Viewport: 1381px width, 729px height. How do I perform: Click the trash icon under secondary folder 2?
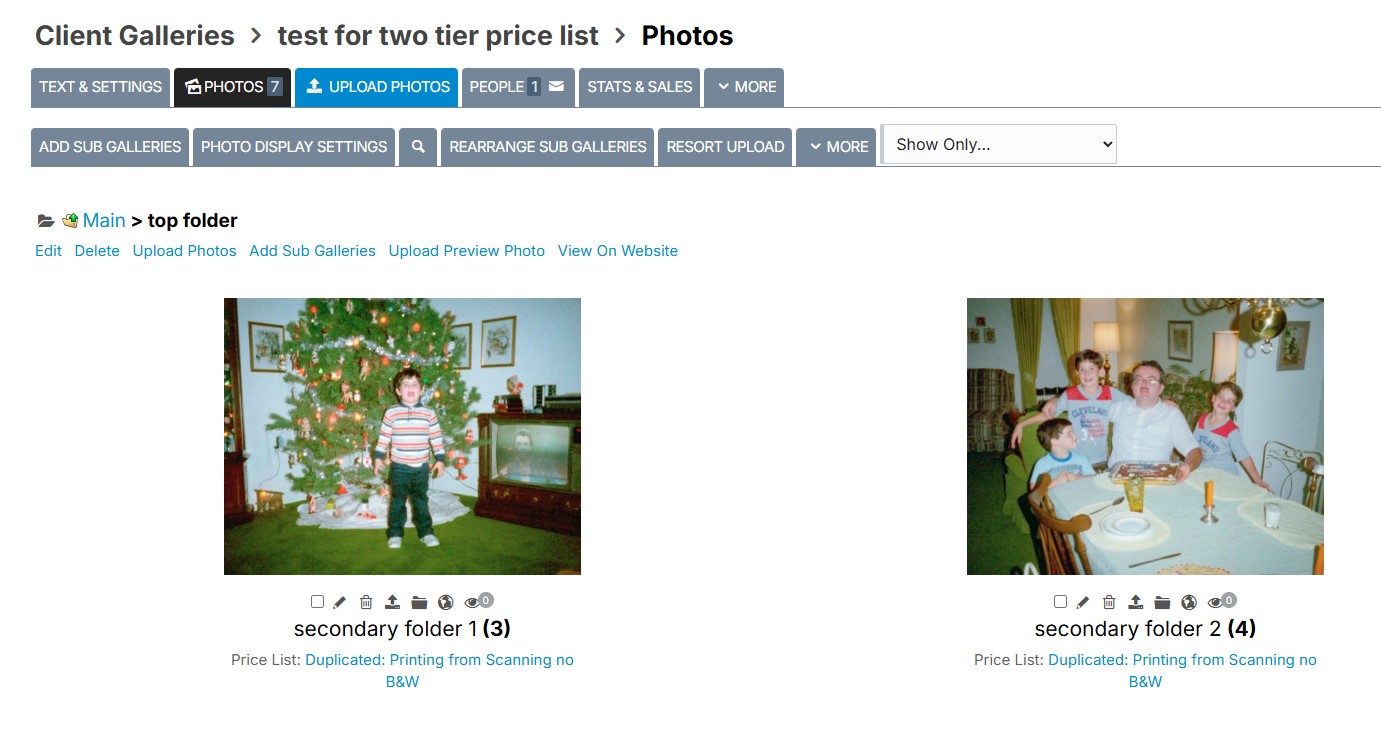[1109, 602]
